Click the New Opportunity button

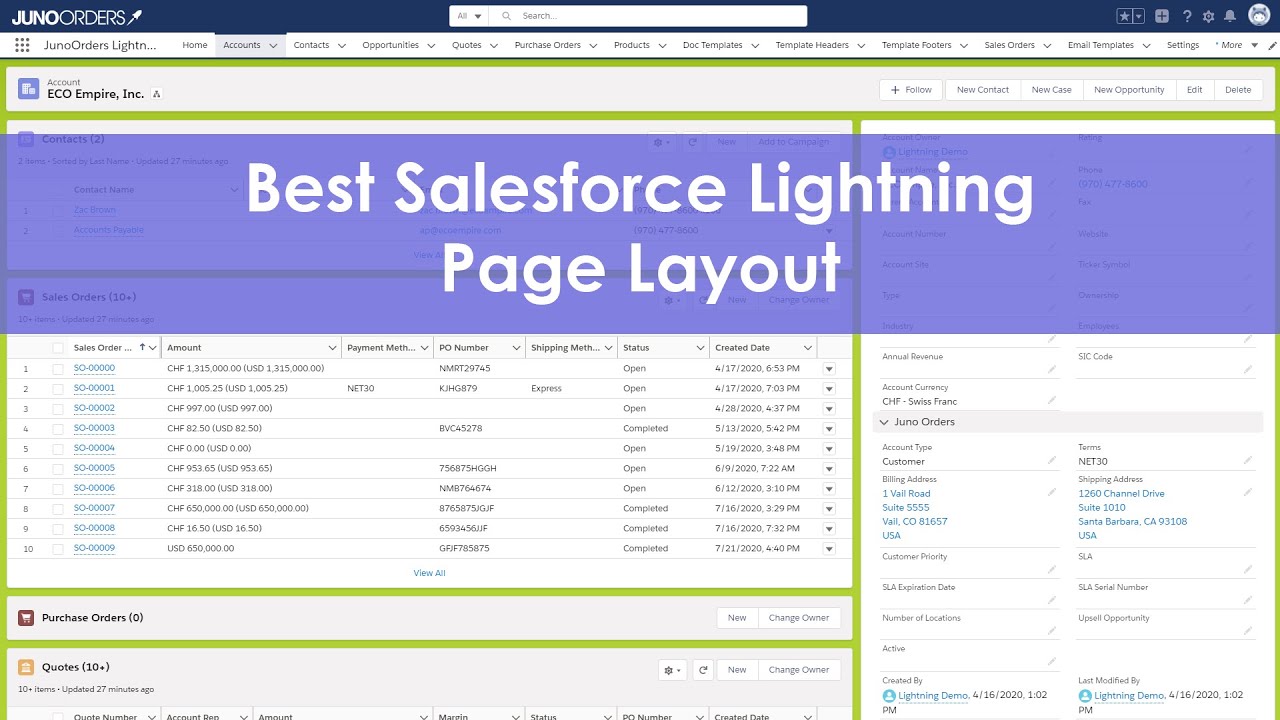[x=1129, y=90]
